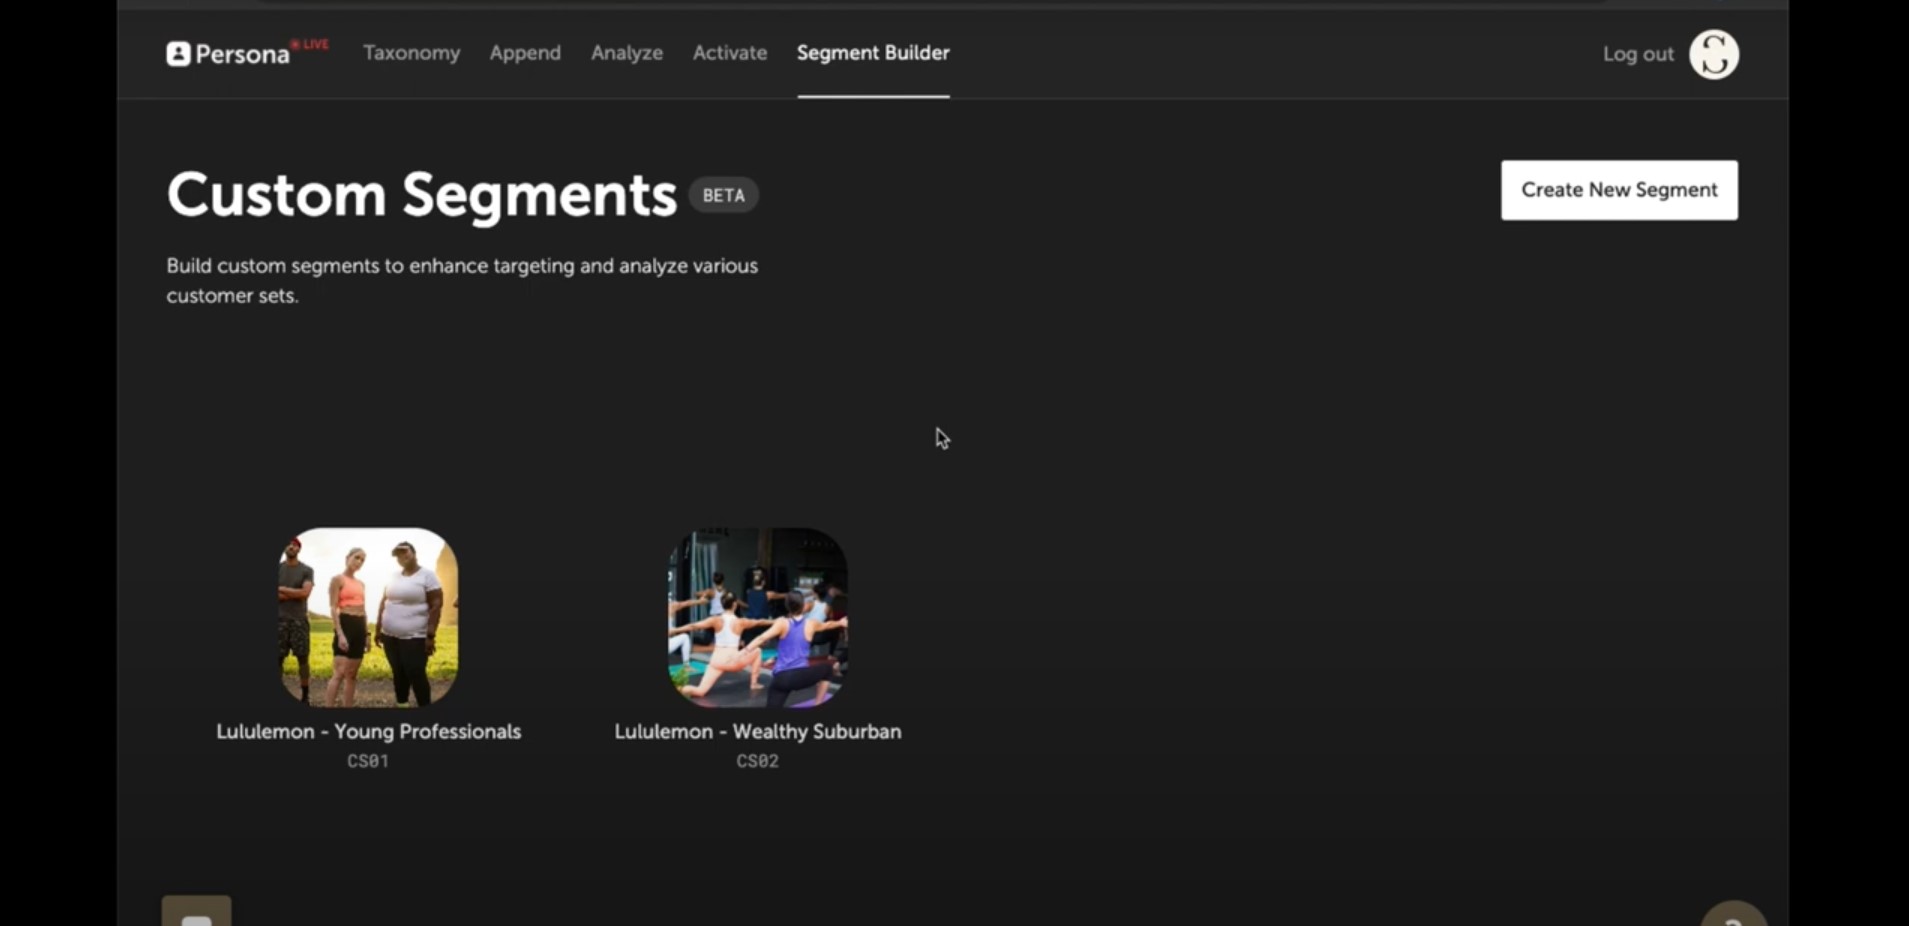Switch to the Analyze tab
1909x926 pixels.
pos(627,53)
